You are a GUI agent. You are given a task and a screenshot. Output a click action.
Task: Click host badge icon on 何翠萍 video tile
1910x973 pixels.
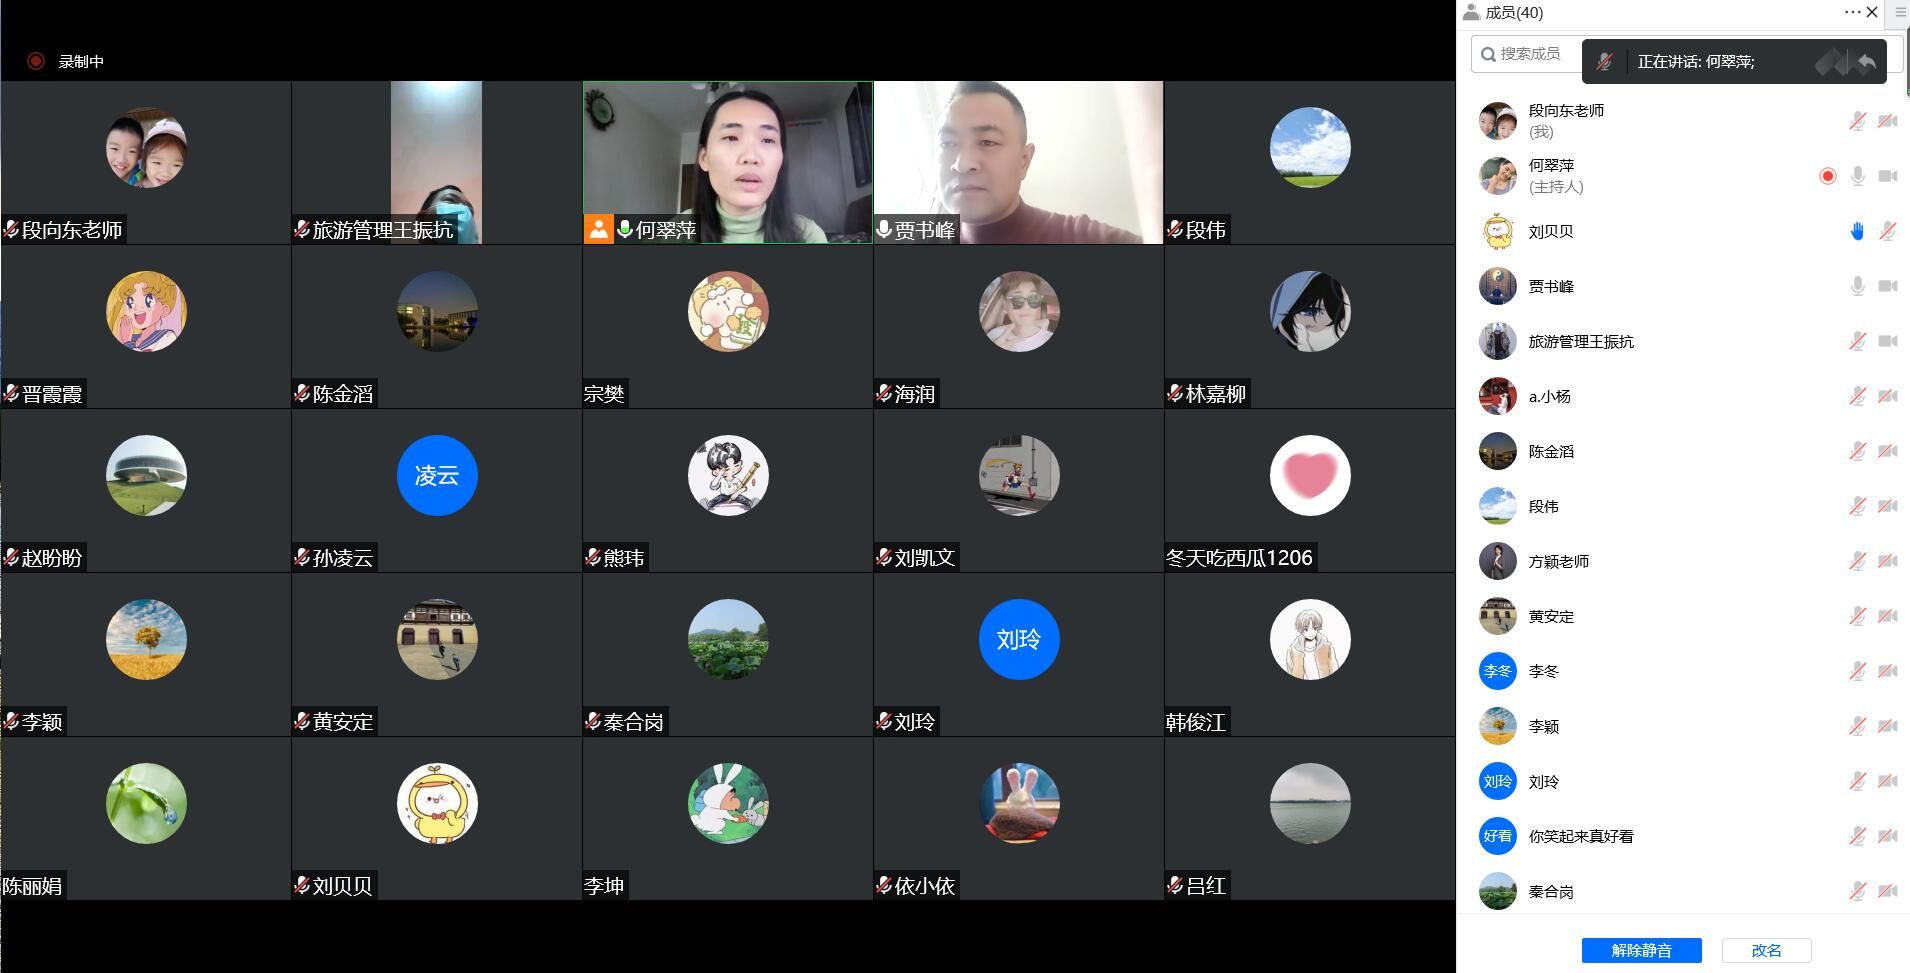pyautogui.click(x=598, y=229)
